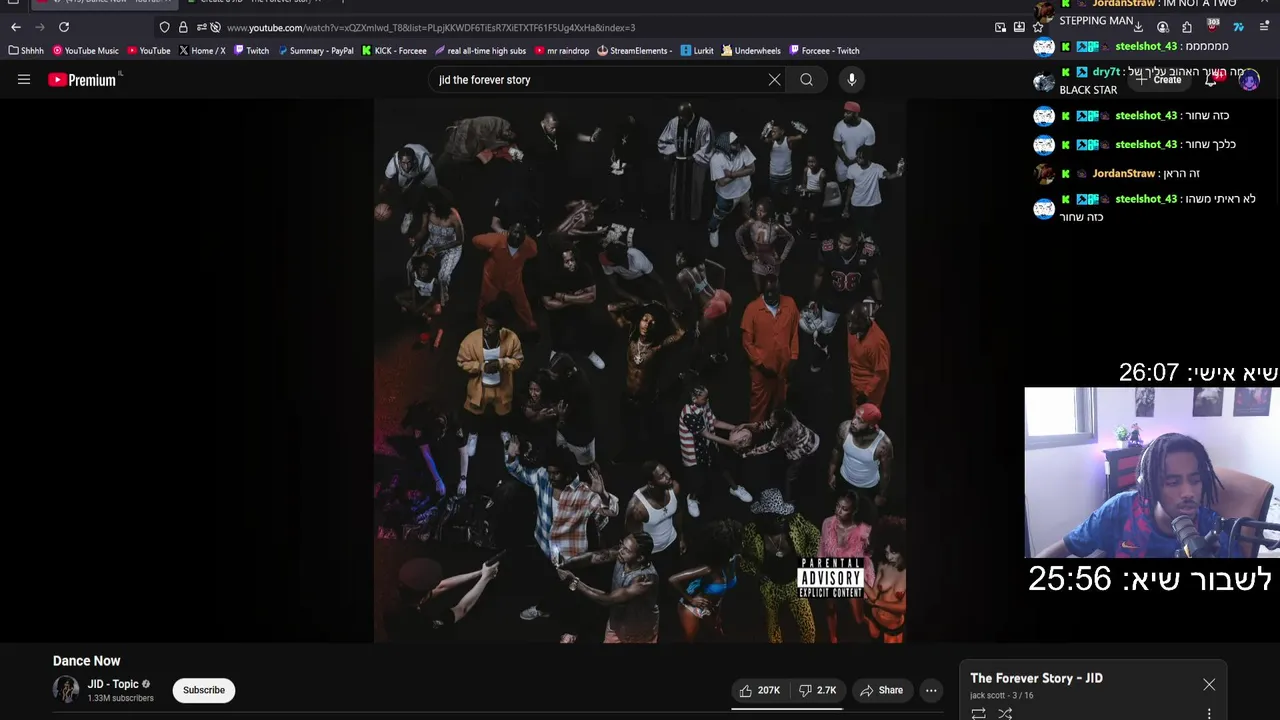Start voice search with microphone
The image size is (1280, 720).
[x=851, y=80]
